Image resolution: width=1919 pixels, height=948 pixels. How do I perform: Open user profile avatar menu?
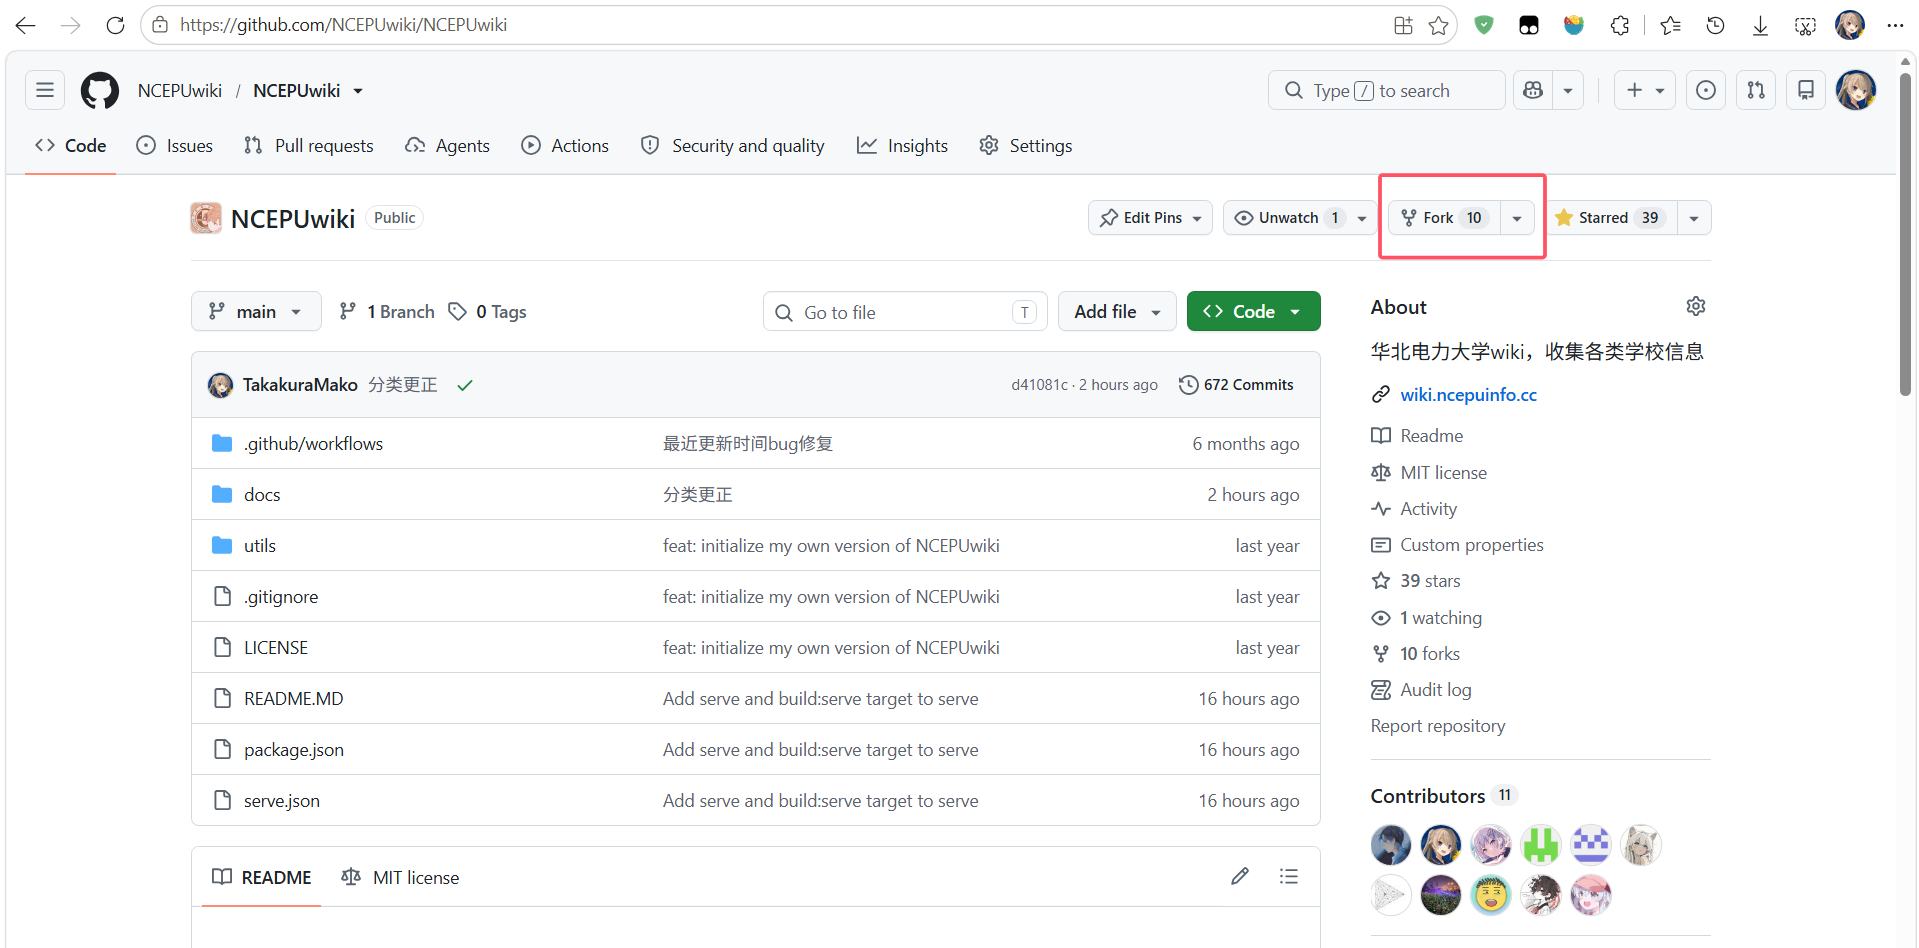[1856, 91]
